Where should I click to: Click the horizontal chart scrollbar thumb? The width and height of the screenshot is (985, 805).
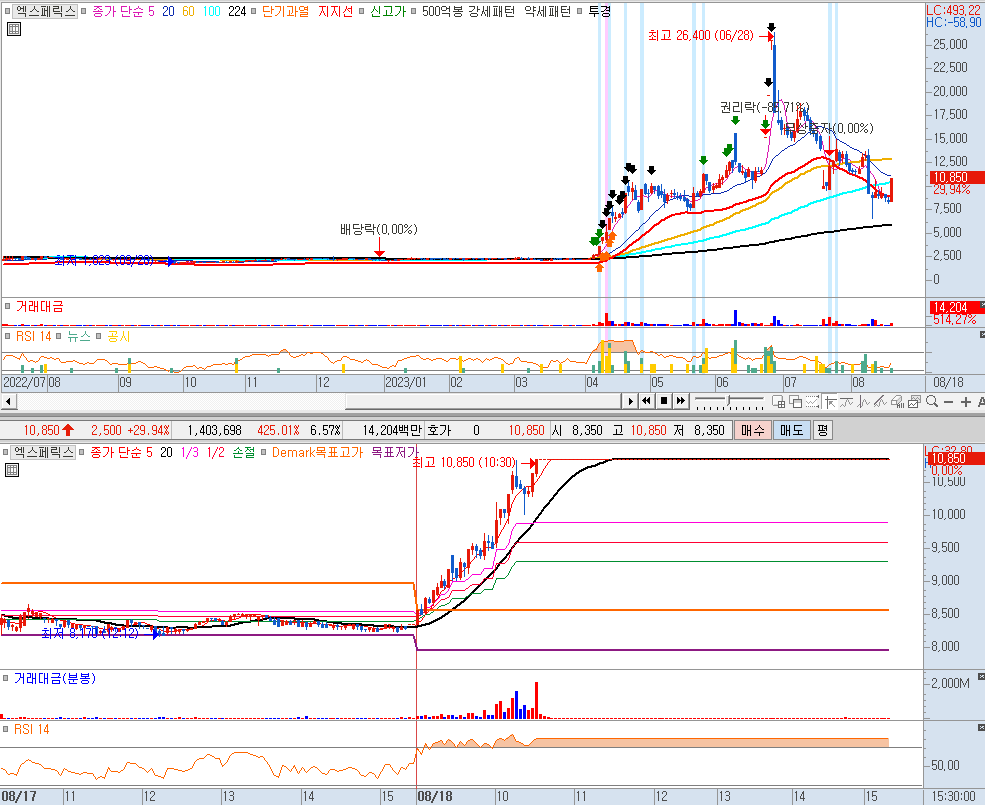pyautogui.click(x=484, y=401)
